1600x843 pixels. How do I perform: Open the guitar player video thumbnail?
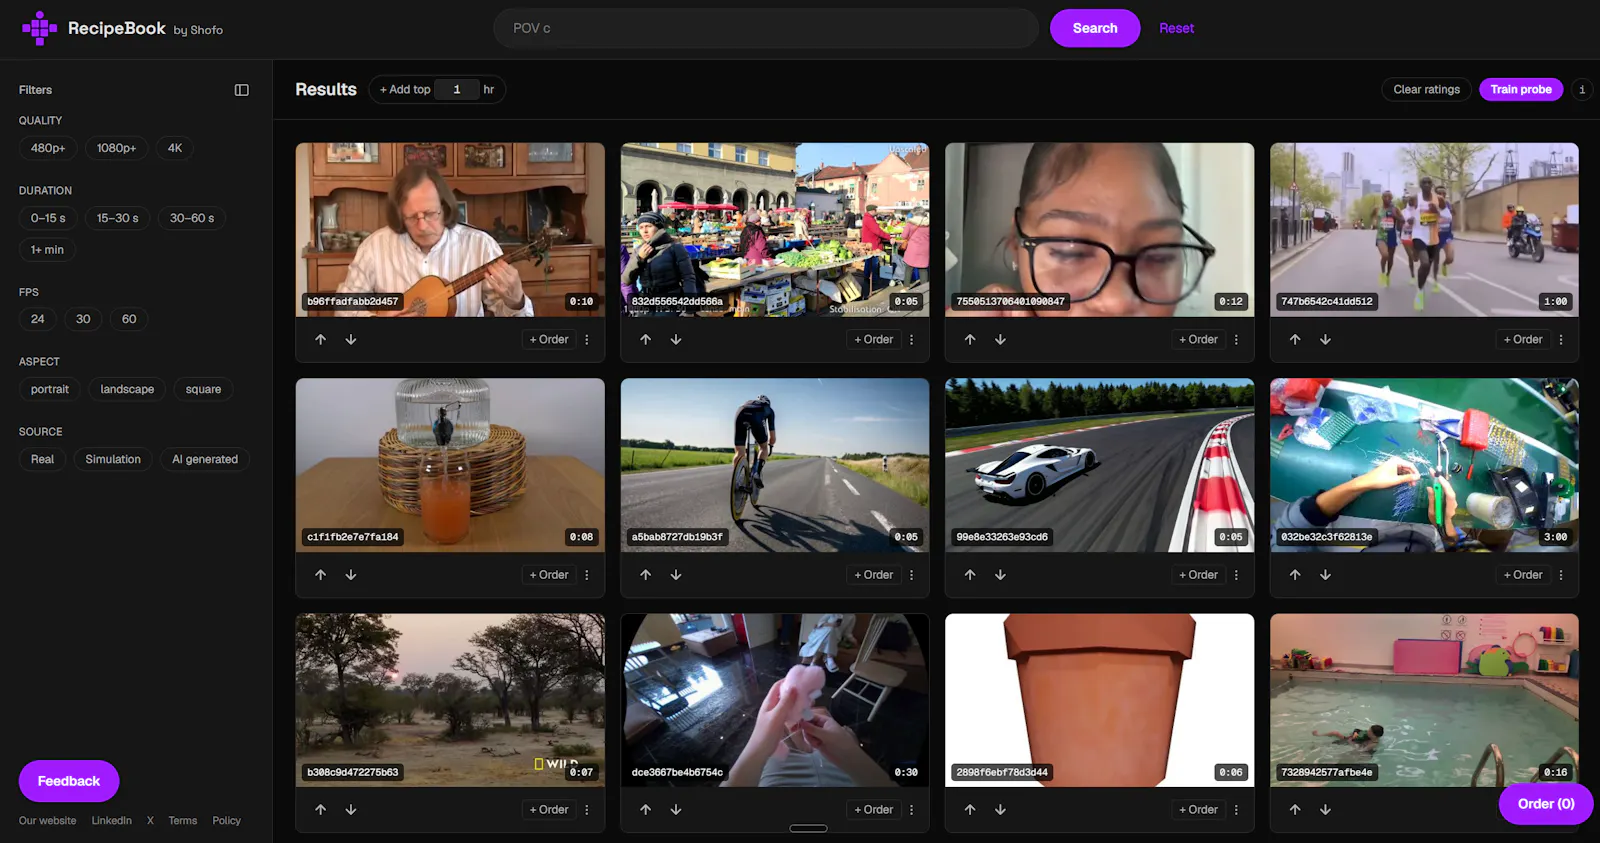point(450,230)
